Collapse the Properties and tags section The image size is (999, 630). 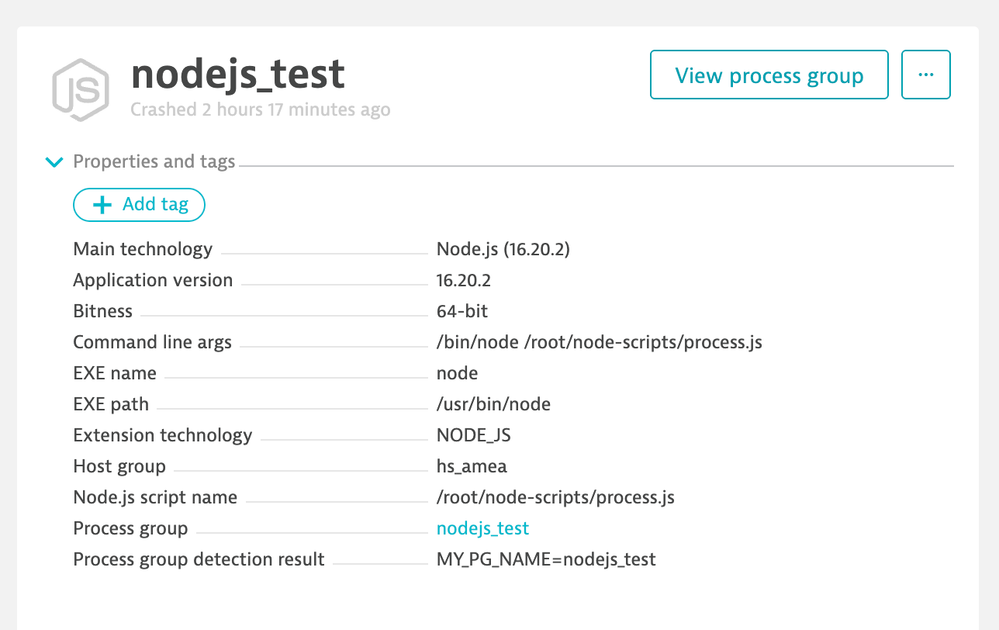tap(55, 162)
